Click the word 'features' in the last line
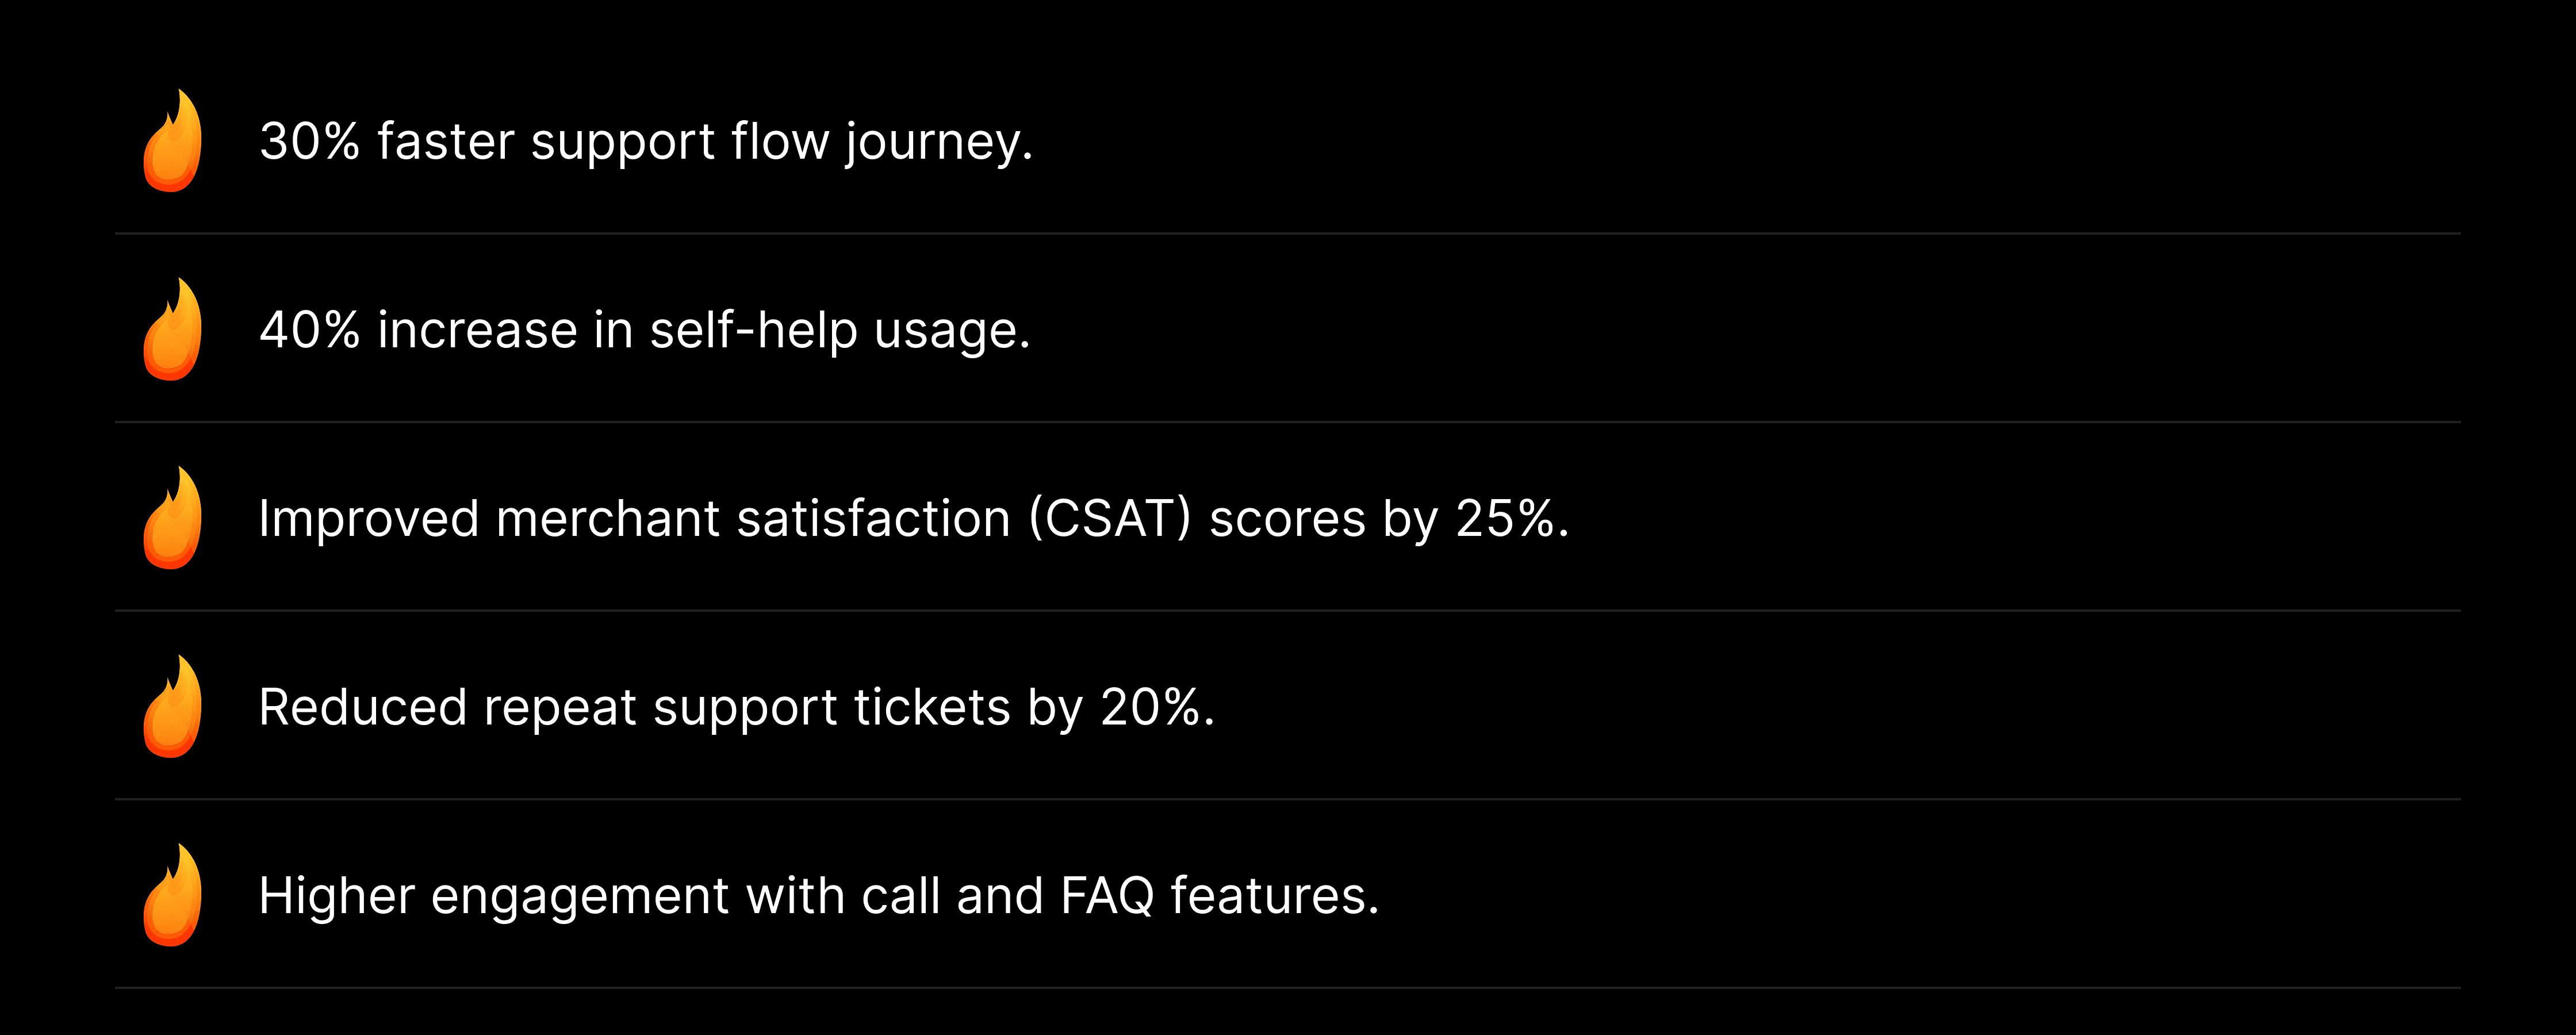Screen dimensions: 2576x1035 pyautogui.click(x=1267, y=896)
